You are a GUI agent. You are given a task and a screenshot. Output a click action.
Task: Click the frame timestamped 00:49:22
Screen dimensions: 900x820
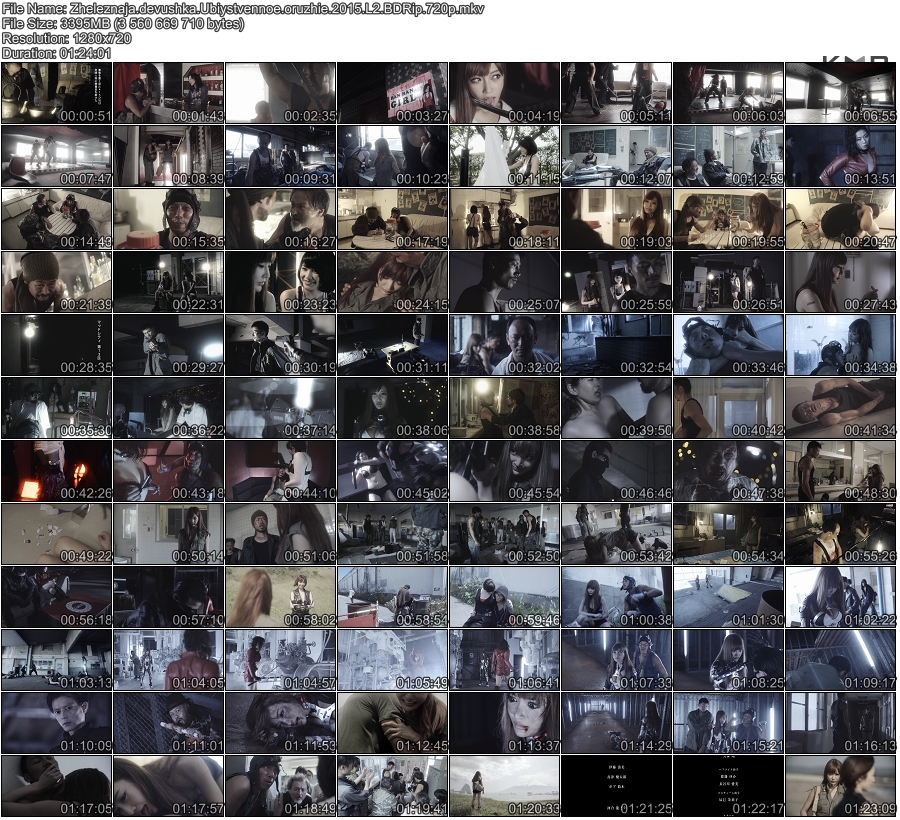56,534
